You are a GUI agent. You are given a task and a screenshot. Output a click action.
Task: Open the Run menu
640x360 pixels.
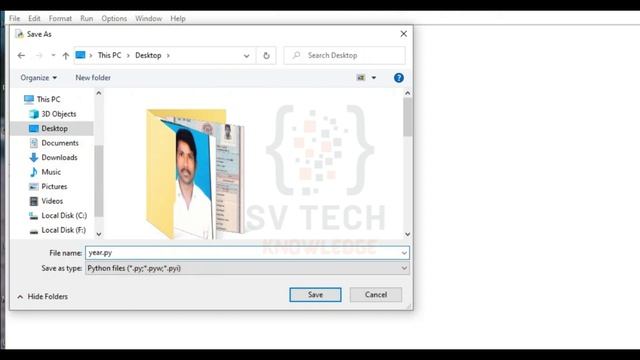point(87,18)
